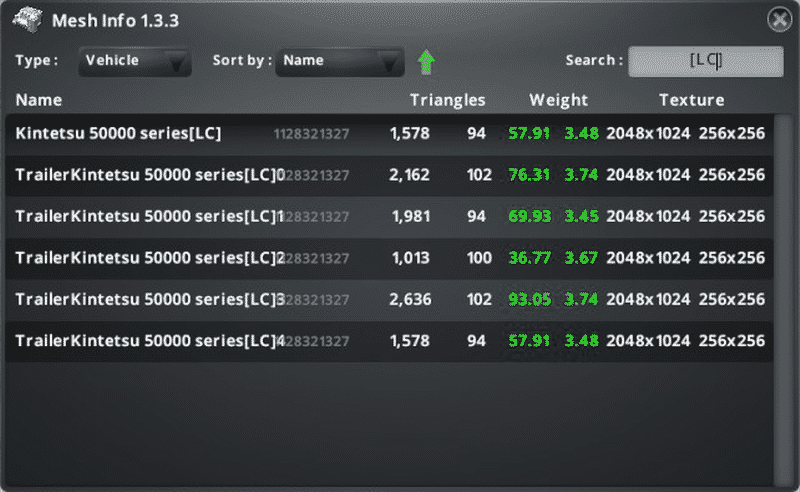Click the Texture column header
800x492 pixels.
pos(691,100)
